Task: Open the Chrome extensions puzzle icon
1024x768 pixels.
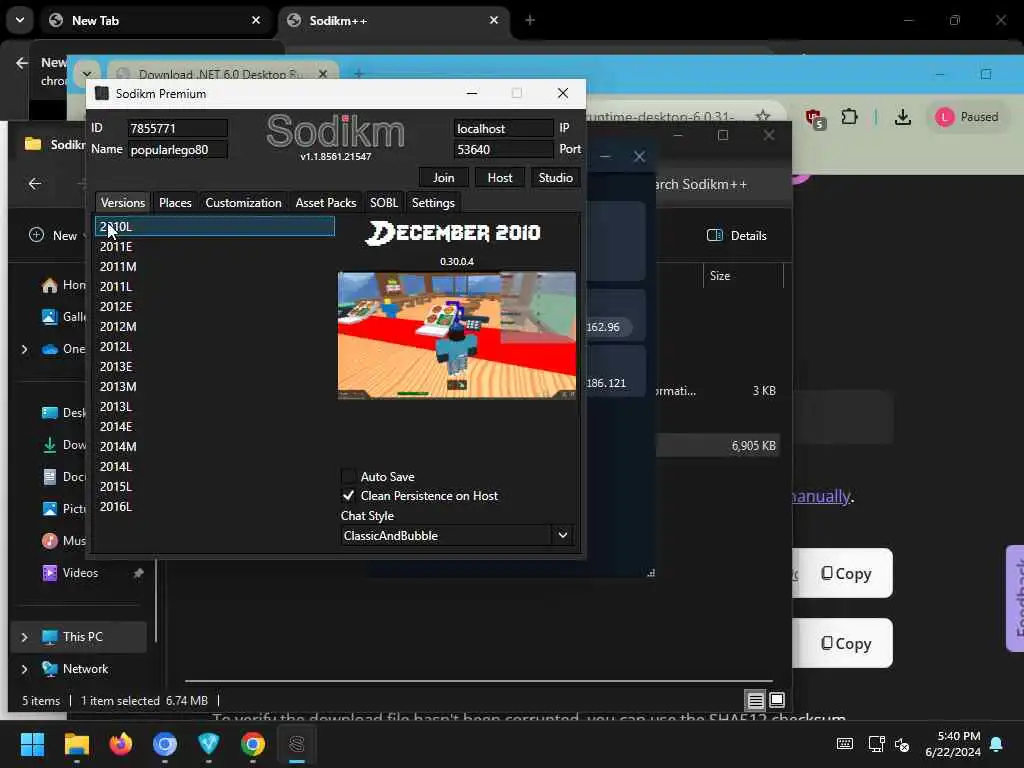Action: 849,117
